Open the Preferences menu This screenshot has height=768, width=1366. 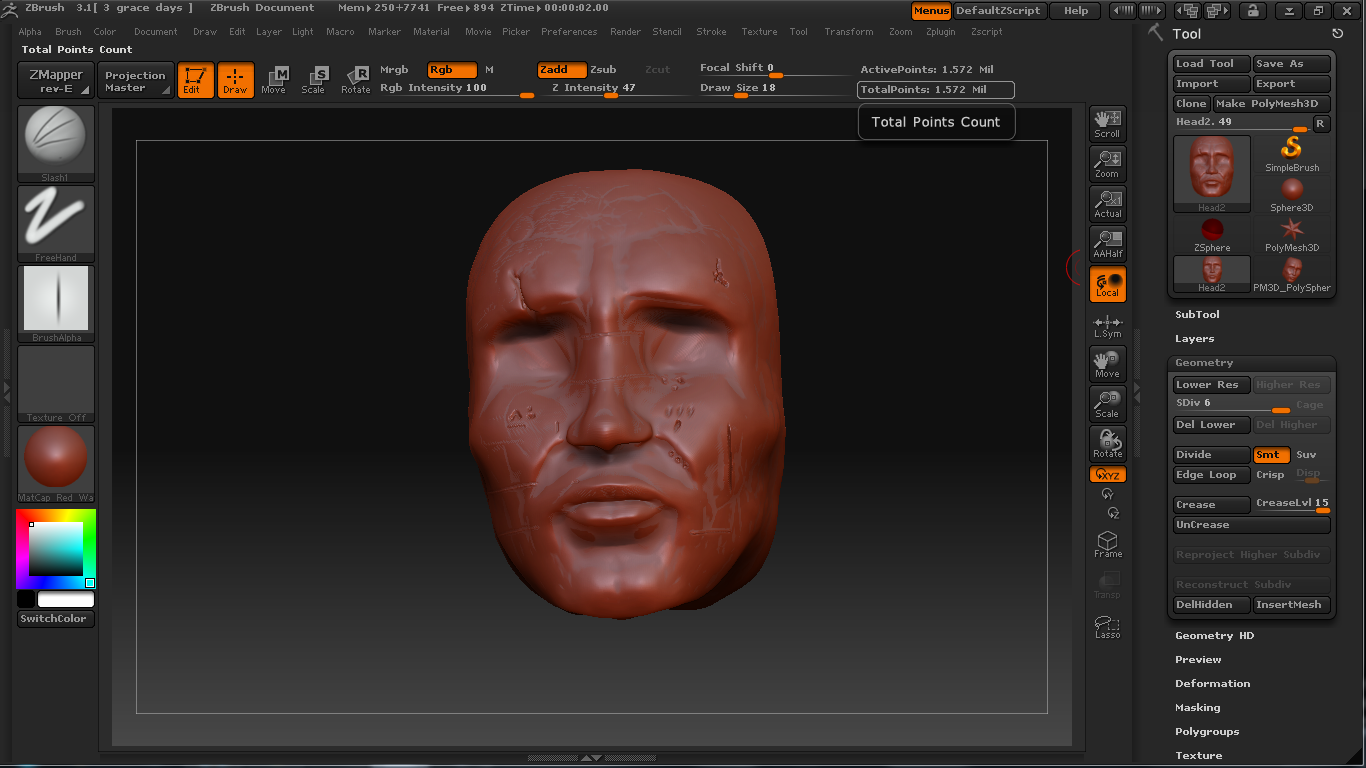(x=568, y=32)
